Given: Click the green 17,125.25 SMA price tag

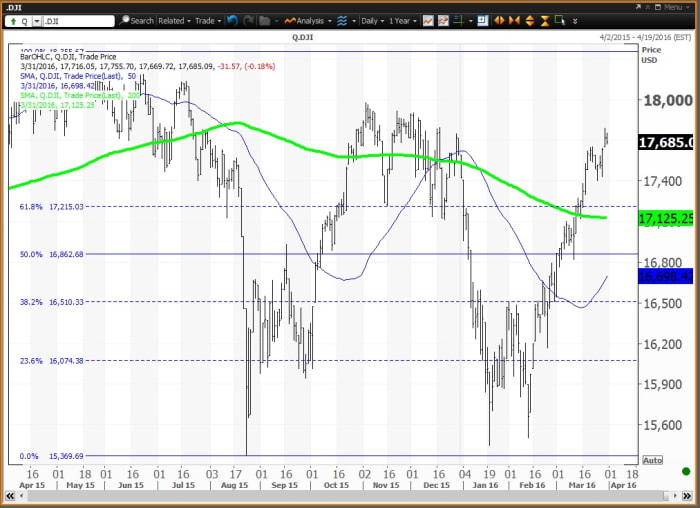Looking at the screenshot, I should tap(666, 219).
